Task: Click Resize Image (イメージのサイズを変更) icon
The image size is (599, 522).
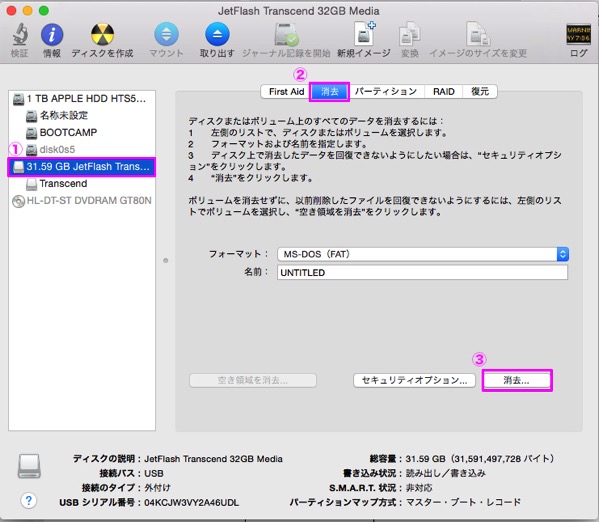Action: [x=478, y=34]
